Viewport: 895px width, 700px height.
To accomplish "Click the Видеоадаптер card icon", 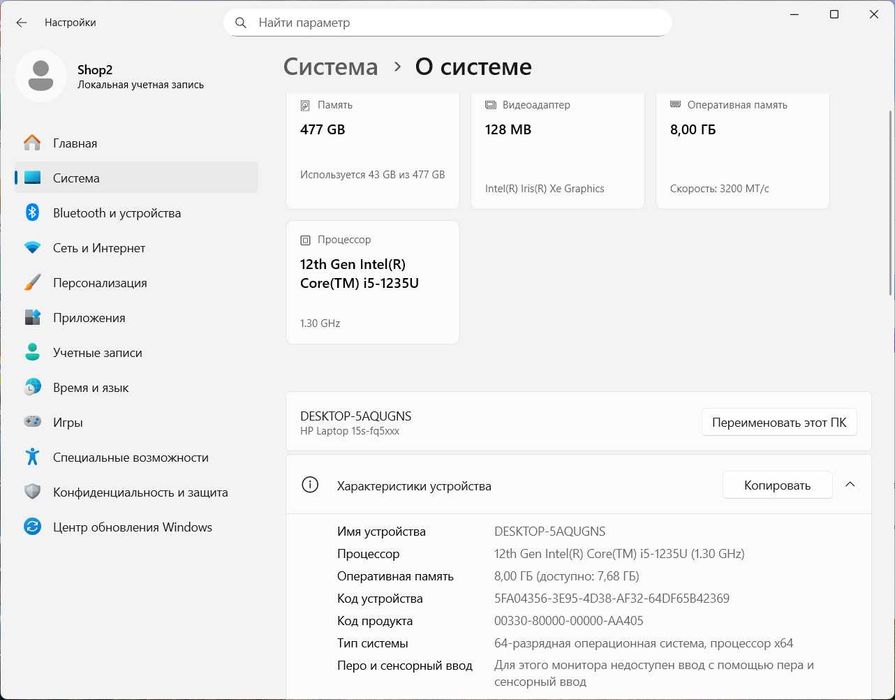I will point(490,105).
